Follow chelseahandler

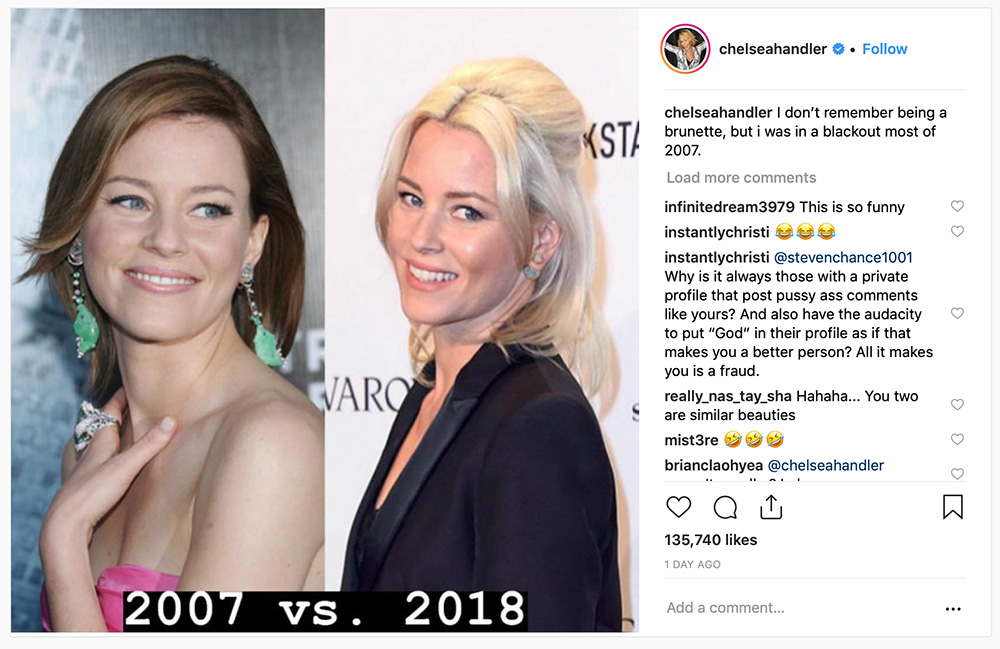coord(885,49)
